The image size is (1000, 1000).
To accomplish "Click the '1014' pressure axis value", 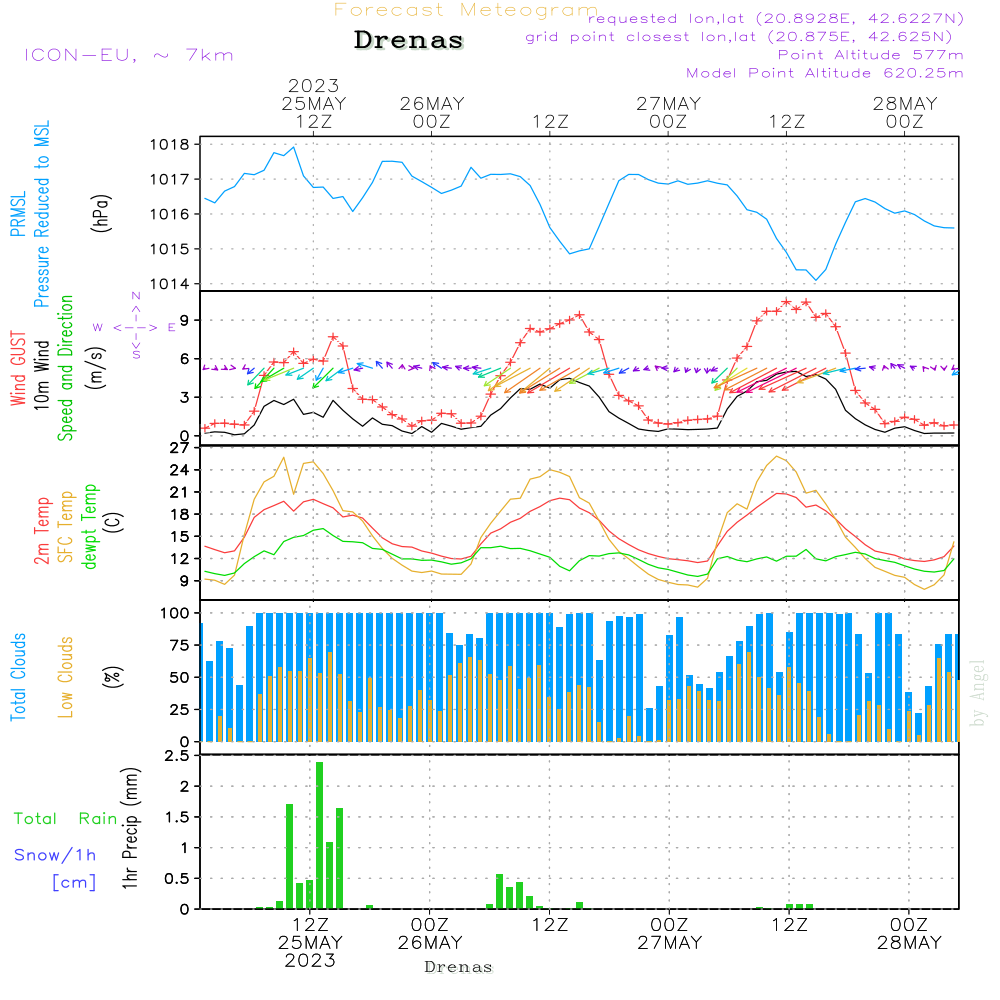I will tap(170, 284).
